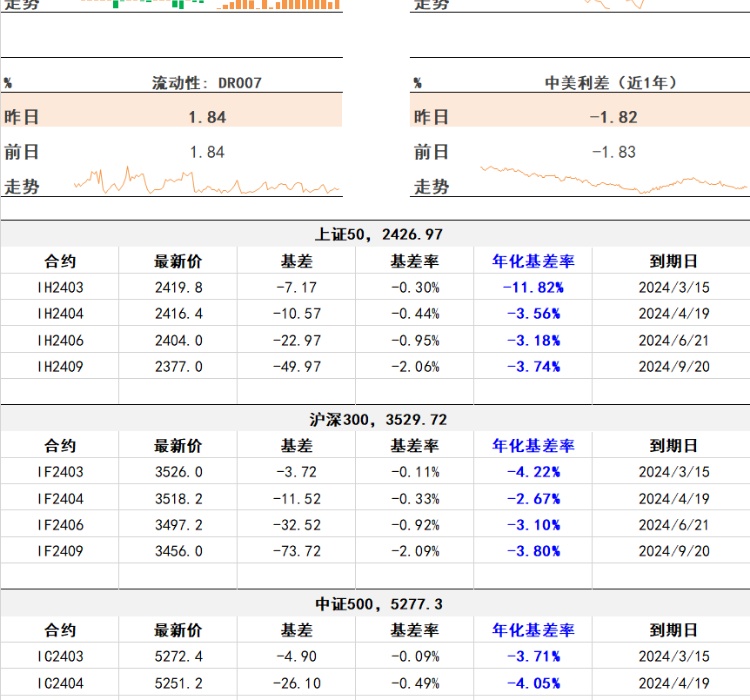Click basis value -22.97
Screen dimensions: 750x700
click(297, 341)
